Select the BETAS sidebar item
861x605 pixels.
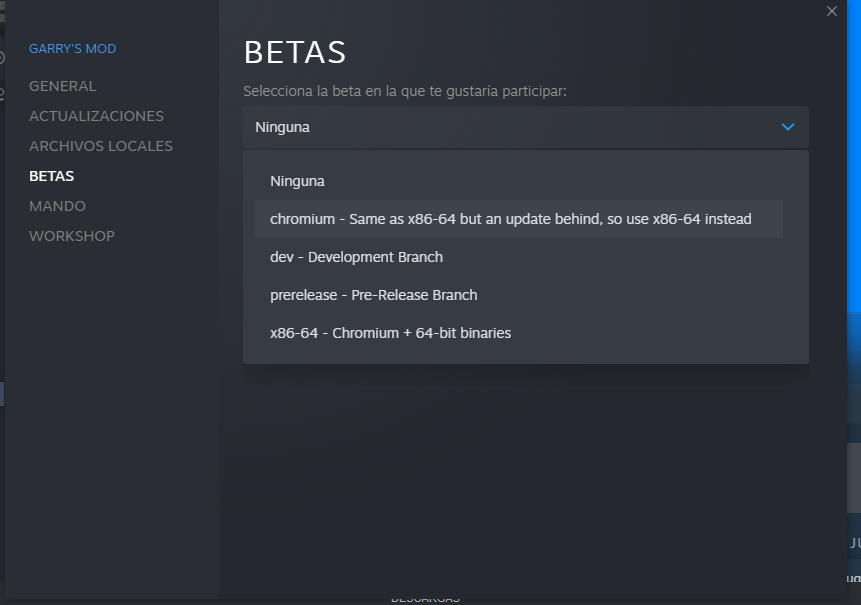point(52,176)
